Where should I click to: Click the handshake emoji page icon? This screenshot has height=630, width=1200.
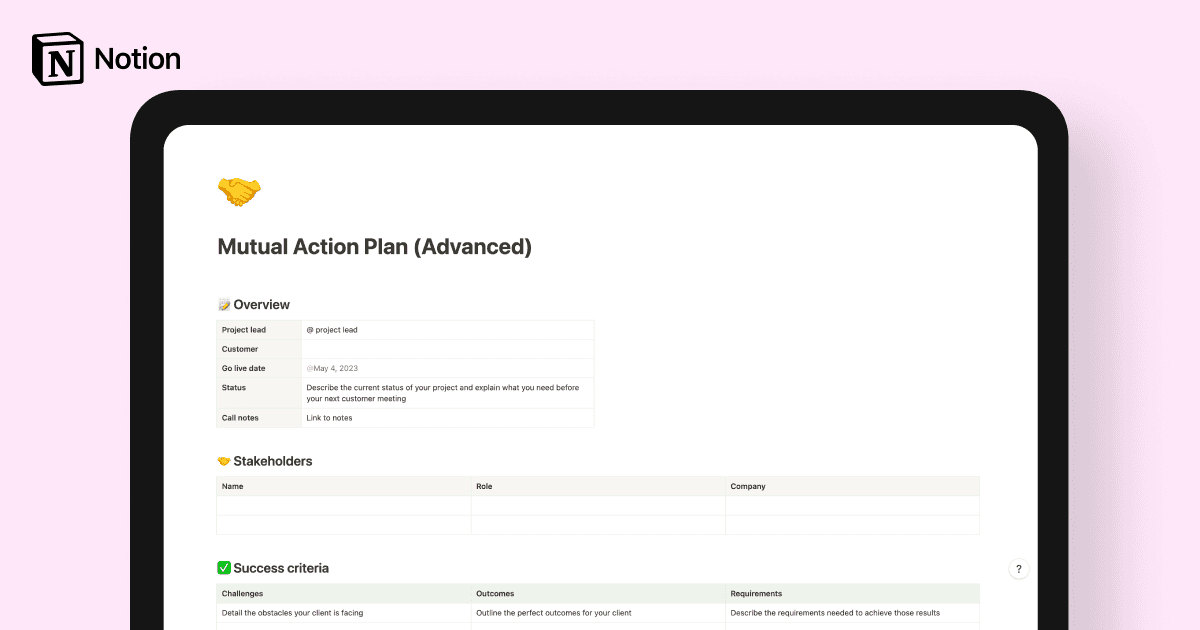237,191
